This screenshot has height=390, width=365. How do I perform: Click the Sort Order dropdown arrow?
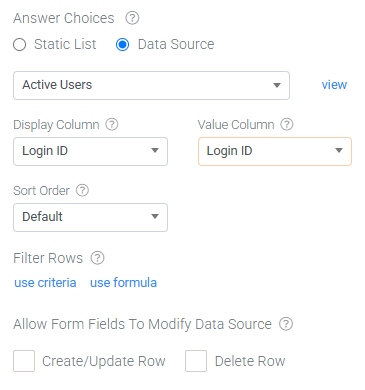(x=155, y=217)
